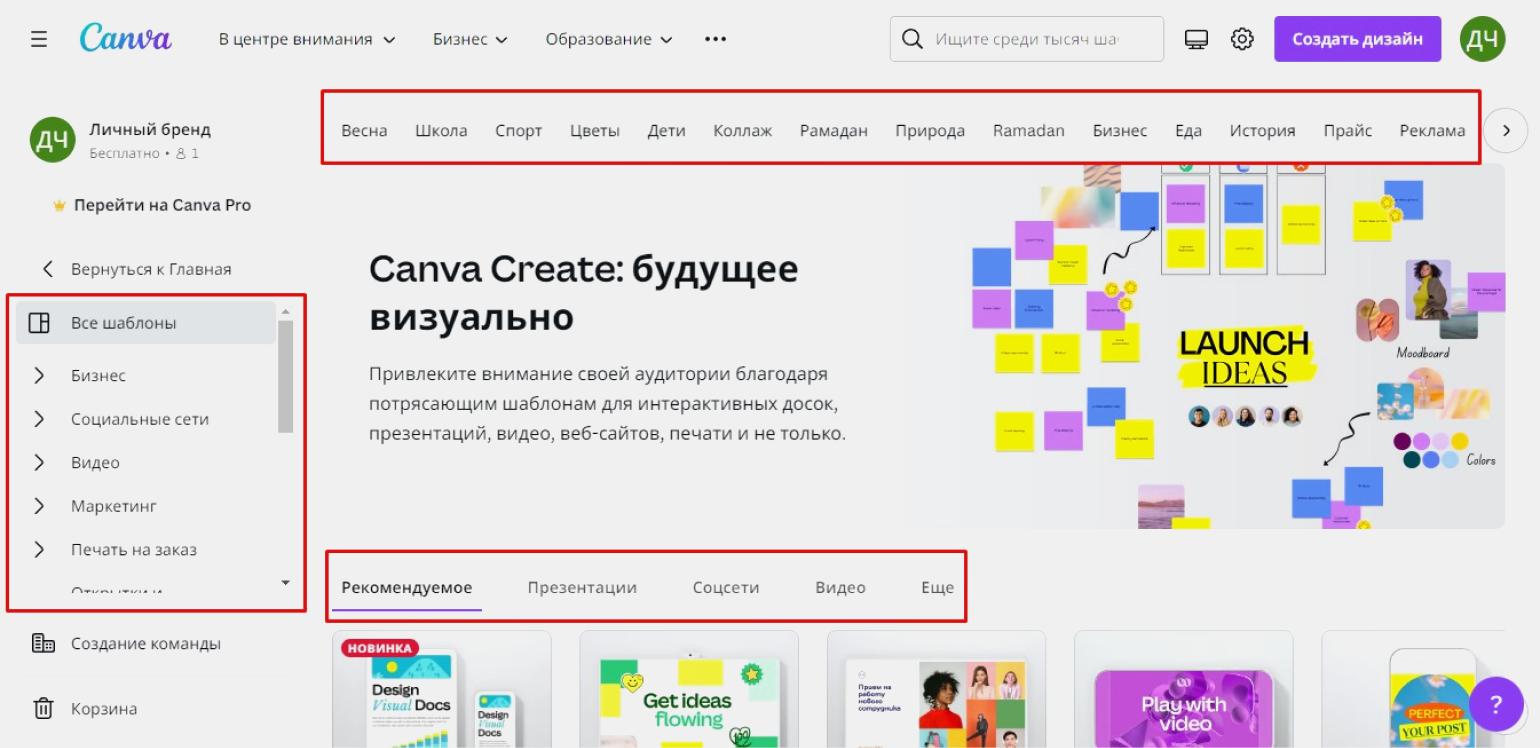The height and width of the screenshot is (748, 1540).
Task: Select the Школа category chip
Action: pos(441,130)
